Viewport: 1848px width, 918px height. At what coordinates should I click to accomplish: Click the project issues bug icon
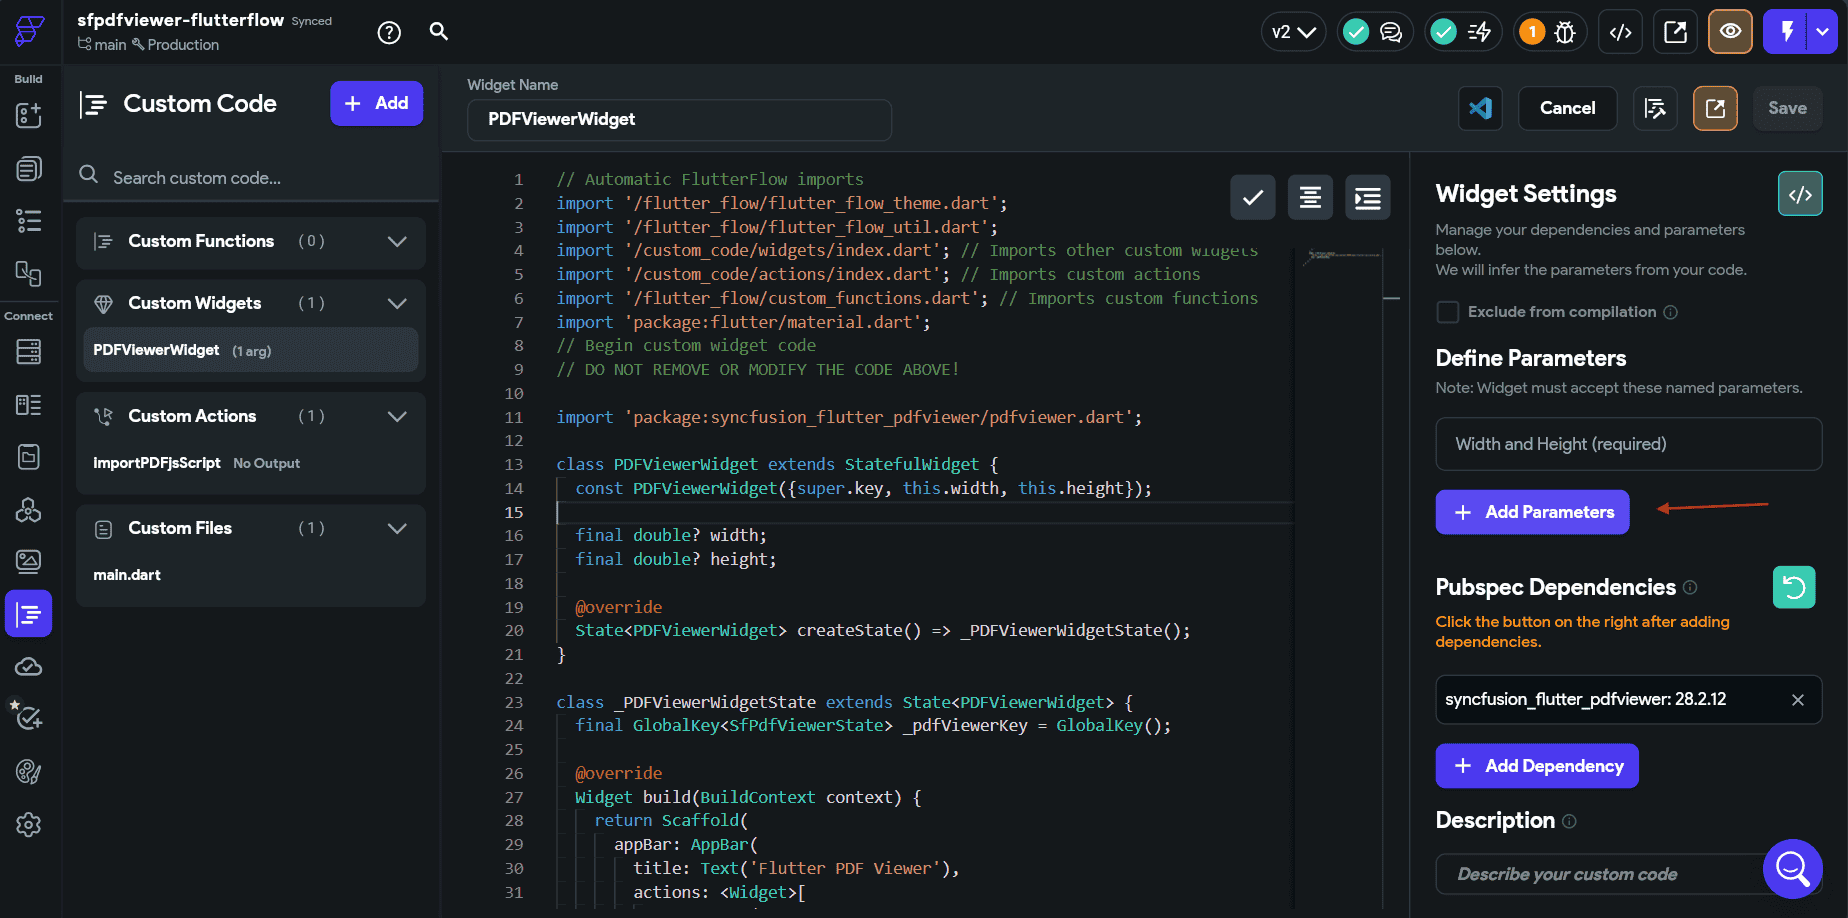[1565, 32]
